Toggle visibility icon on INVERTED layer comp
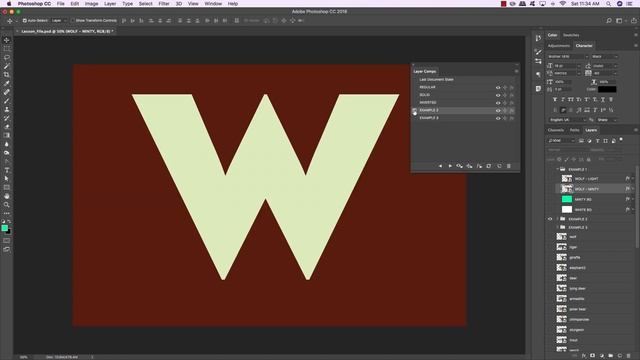640x360 pixels. (x=498, y=103)
